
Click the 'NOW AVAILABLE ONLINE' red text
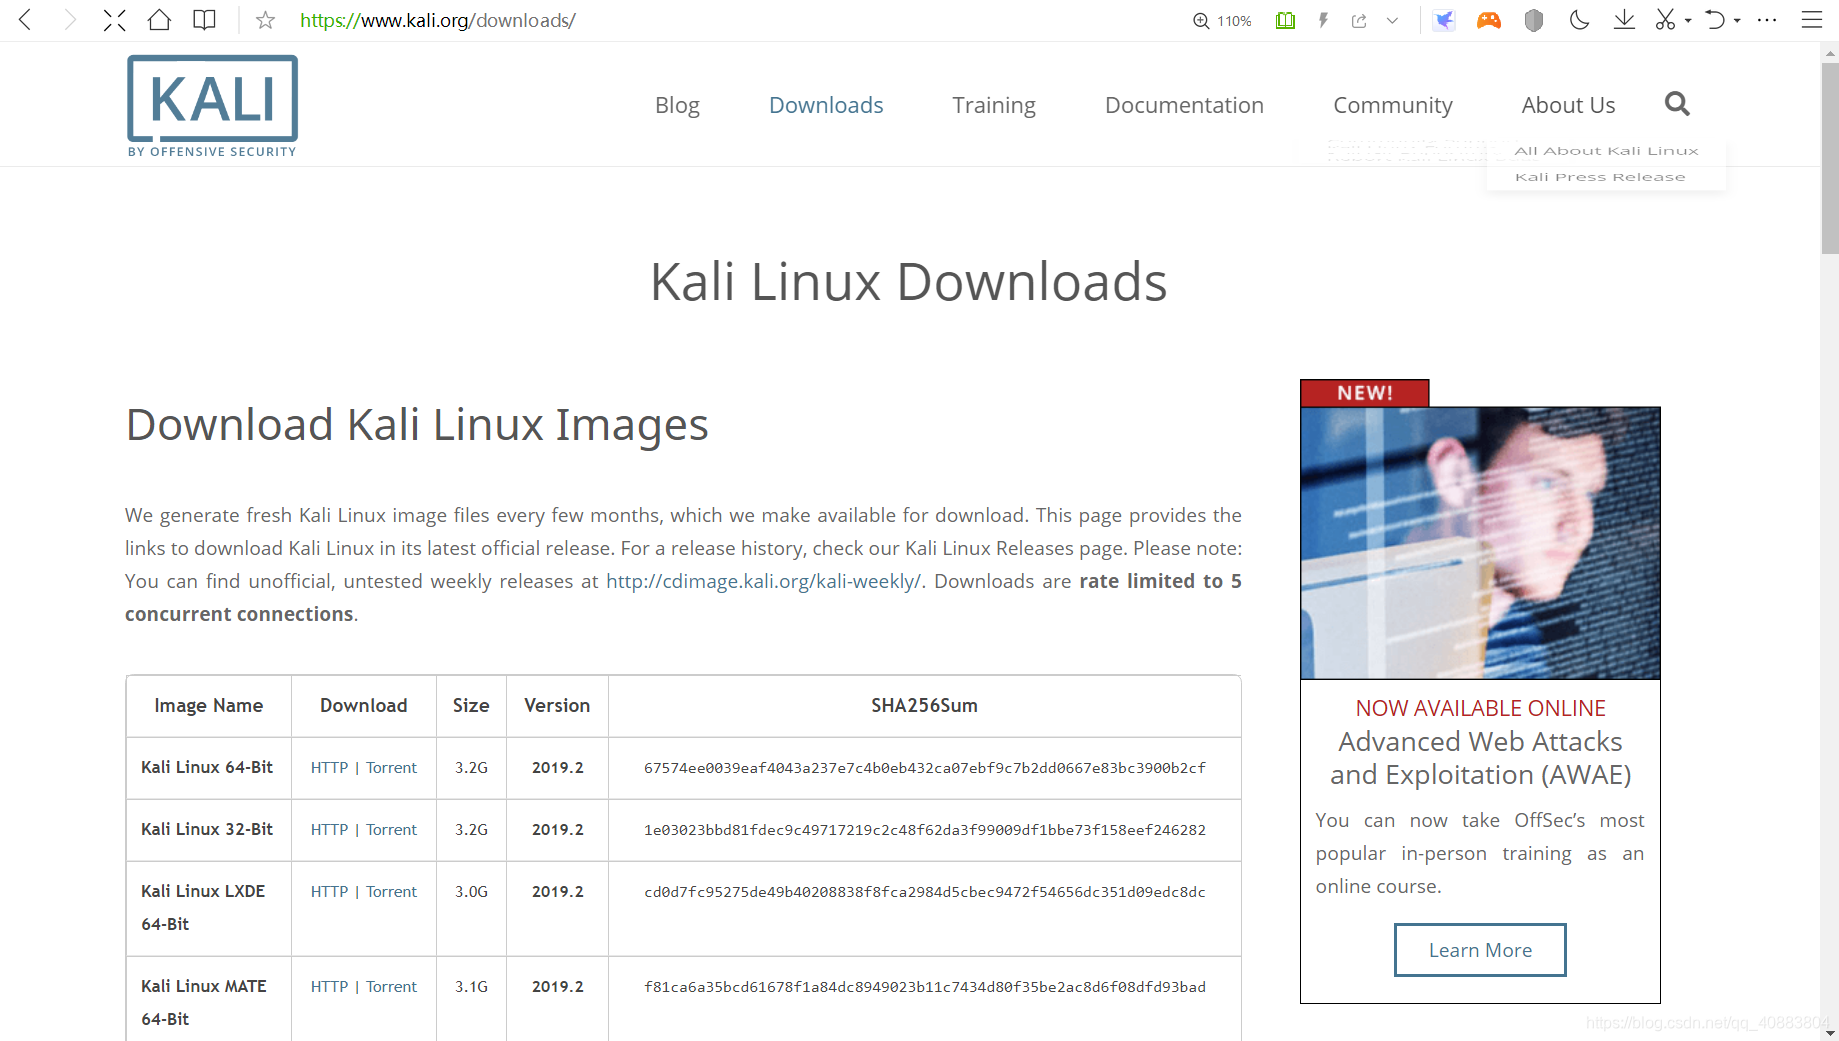pos(1480,708)
